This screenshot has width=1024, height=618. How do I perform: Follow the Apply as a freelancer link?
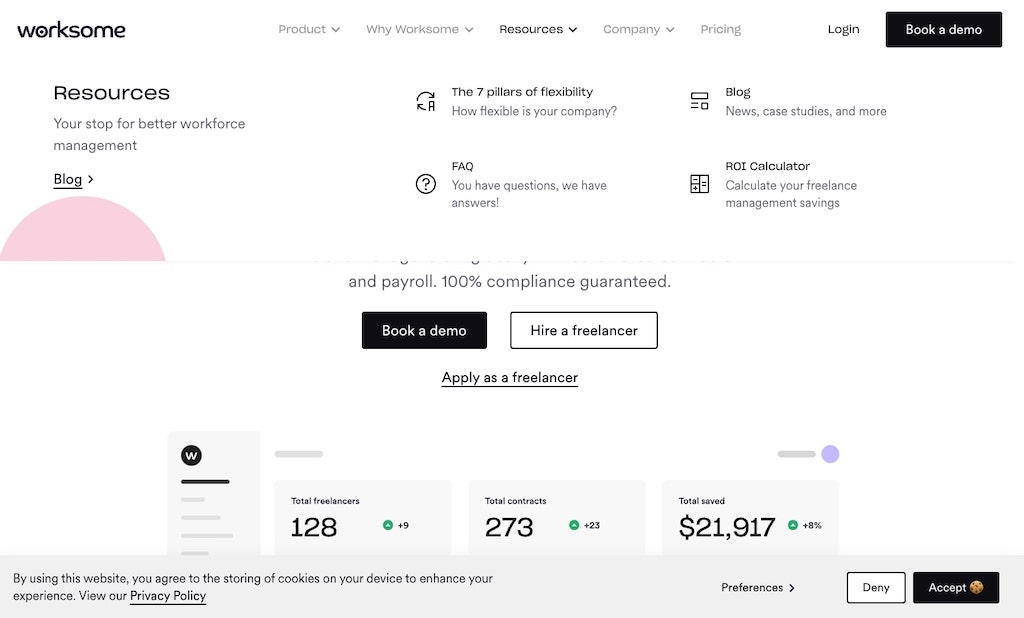pos(509,378)
